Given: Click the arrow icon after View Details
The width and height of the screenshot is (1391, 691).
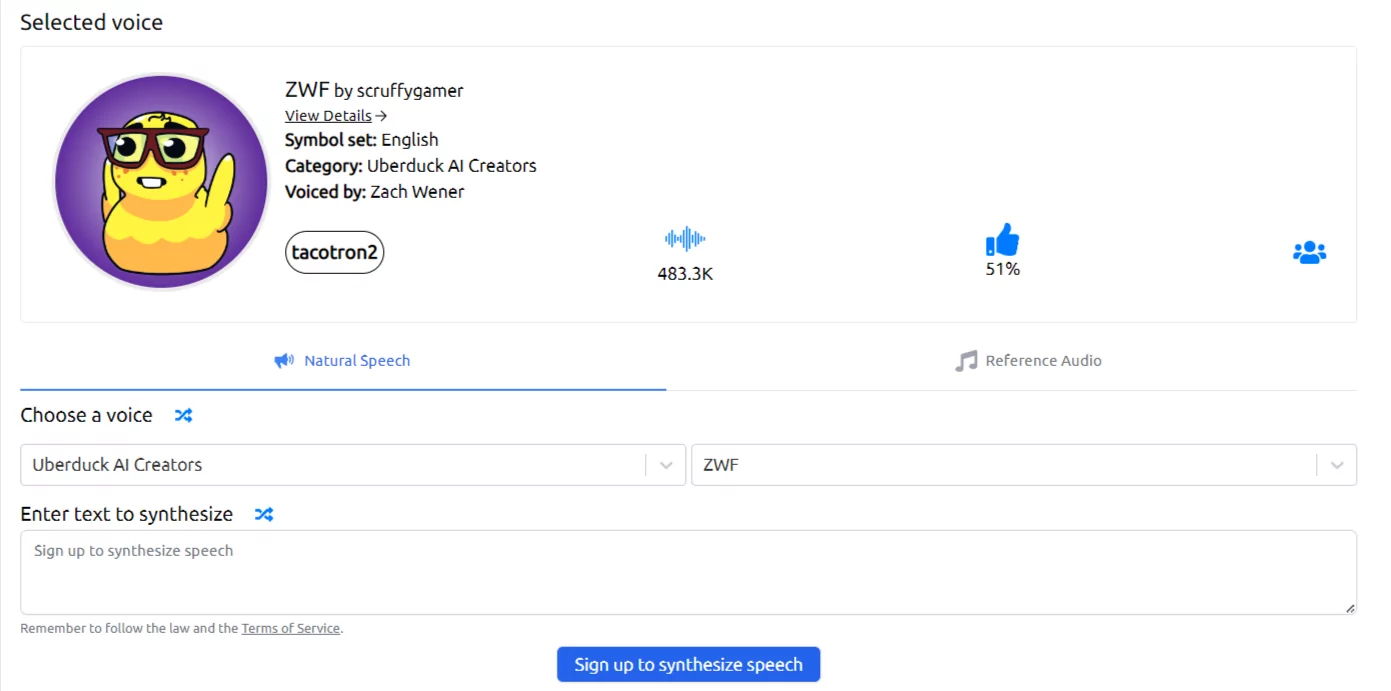Looking at the screenshot, I should point(381,116).
